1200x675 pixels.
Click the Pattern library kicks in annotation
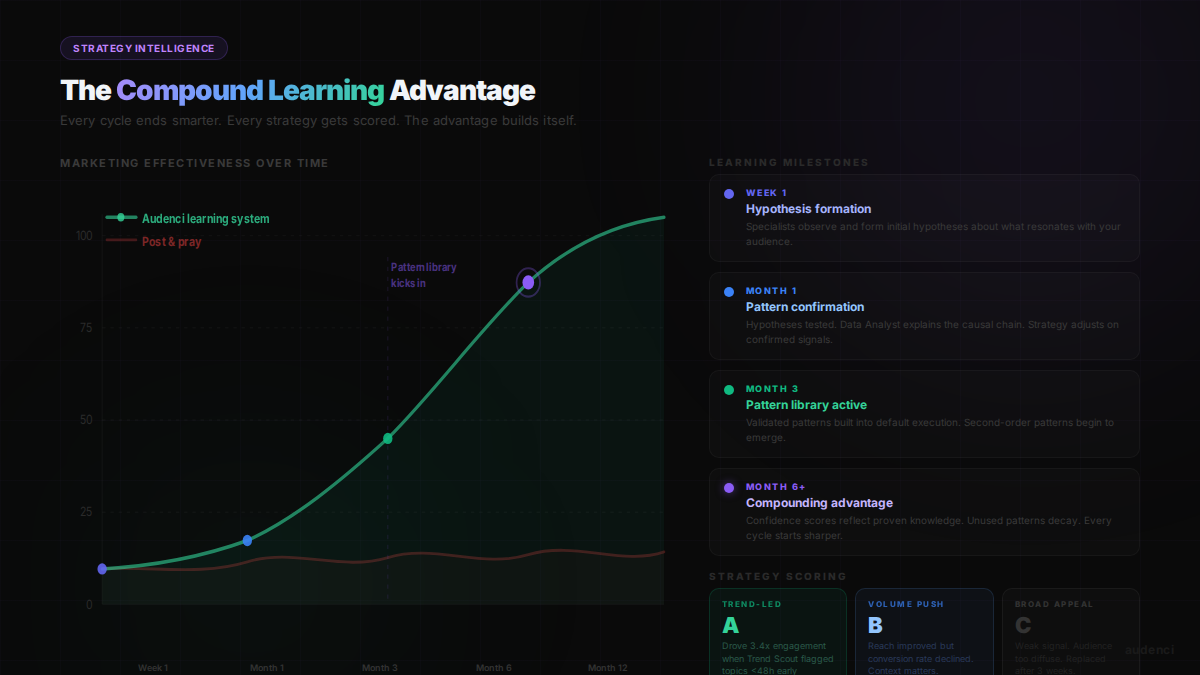coord(422,275)
